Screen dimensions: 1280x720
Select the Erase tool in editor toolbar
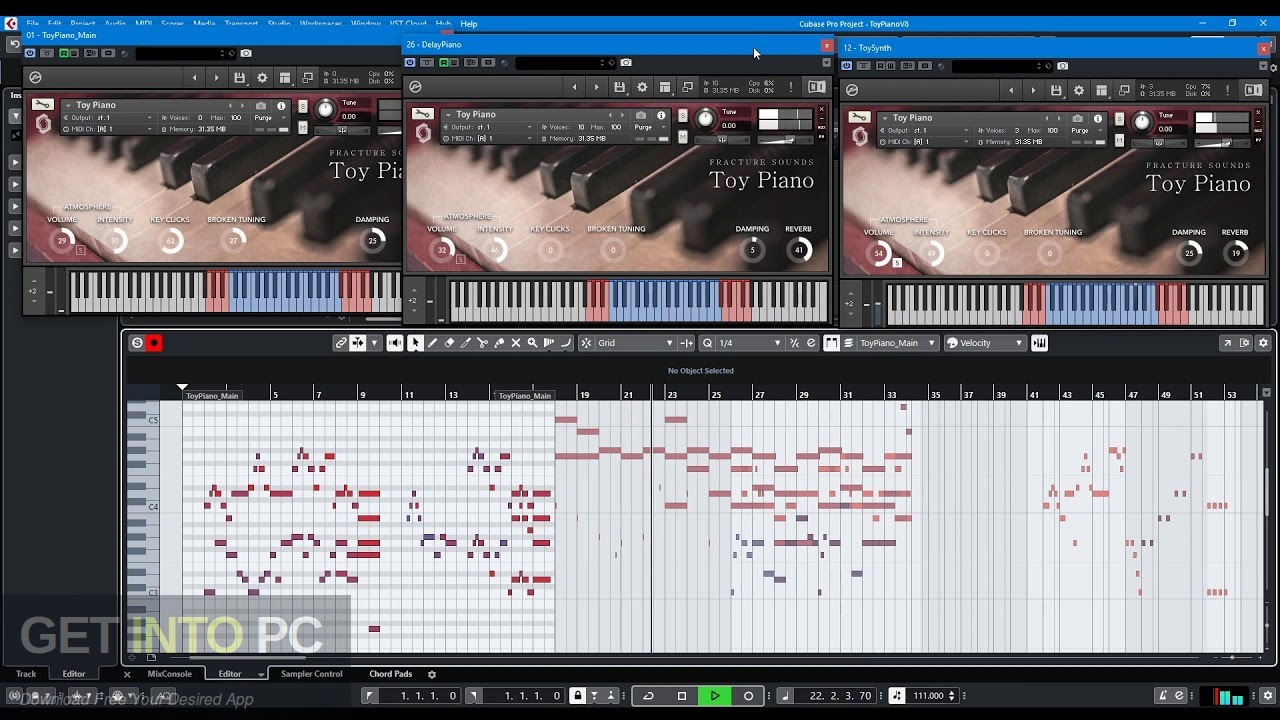coord(449,343)
